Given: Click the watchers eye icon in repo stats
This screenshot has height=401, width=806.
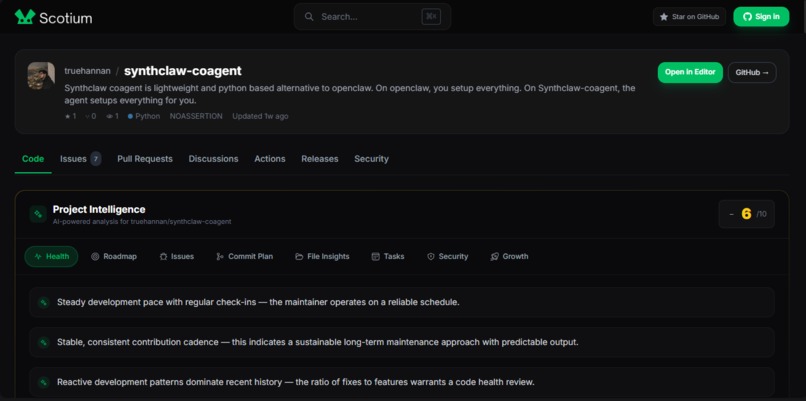Looking at the screenshot, I should [109, 116].
